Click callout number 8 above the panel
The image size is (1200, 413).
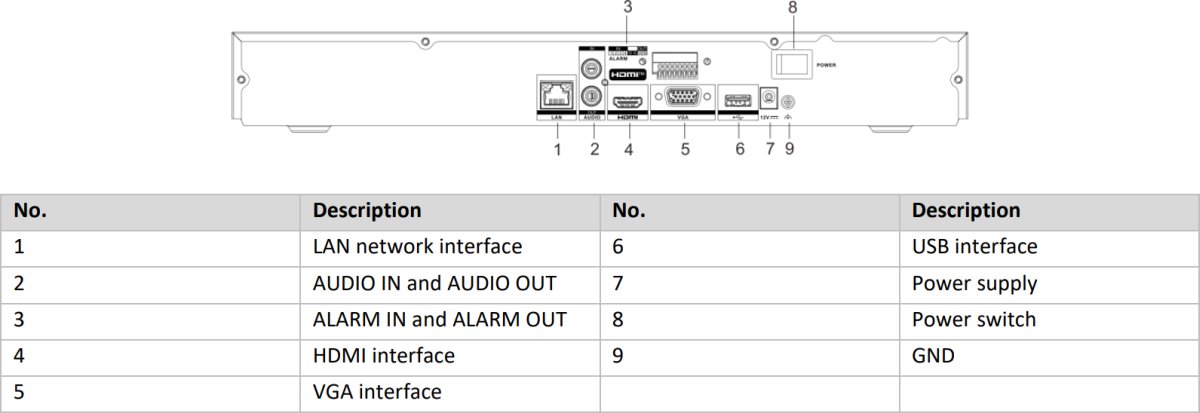pos(793,9)
